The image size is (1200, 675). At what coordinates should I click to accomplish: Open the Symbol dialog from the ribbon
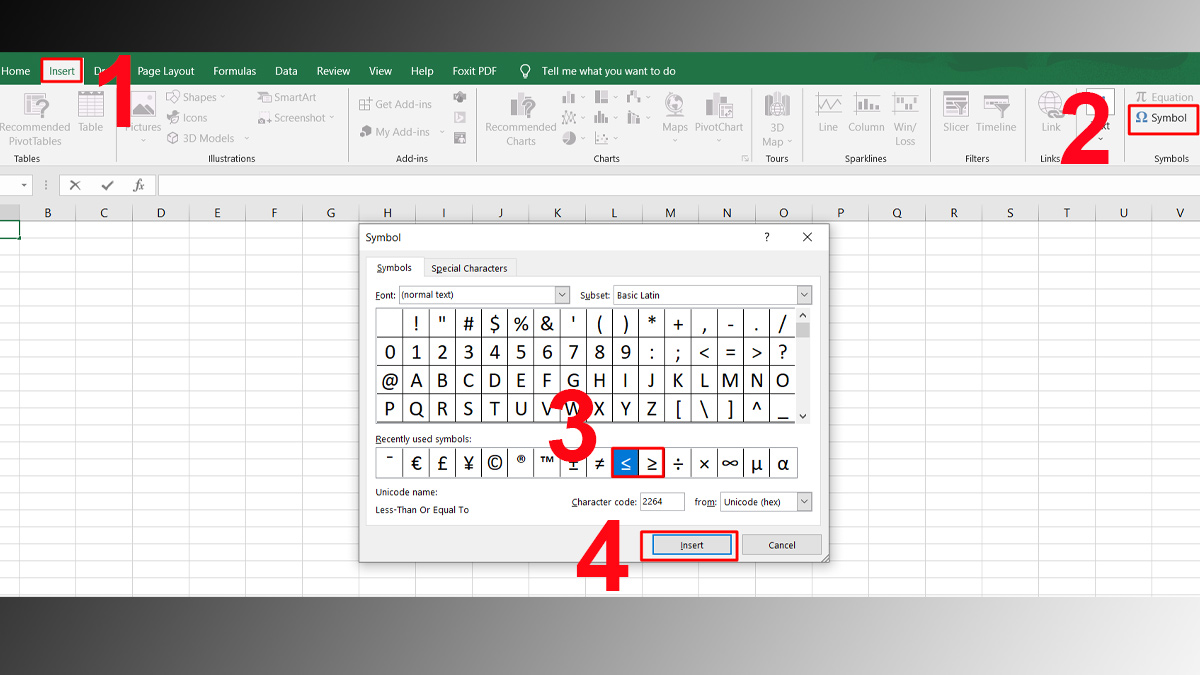1161,118
